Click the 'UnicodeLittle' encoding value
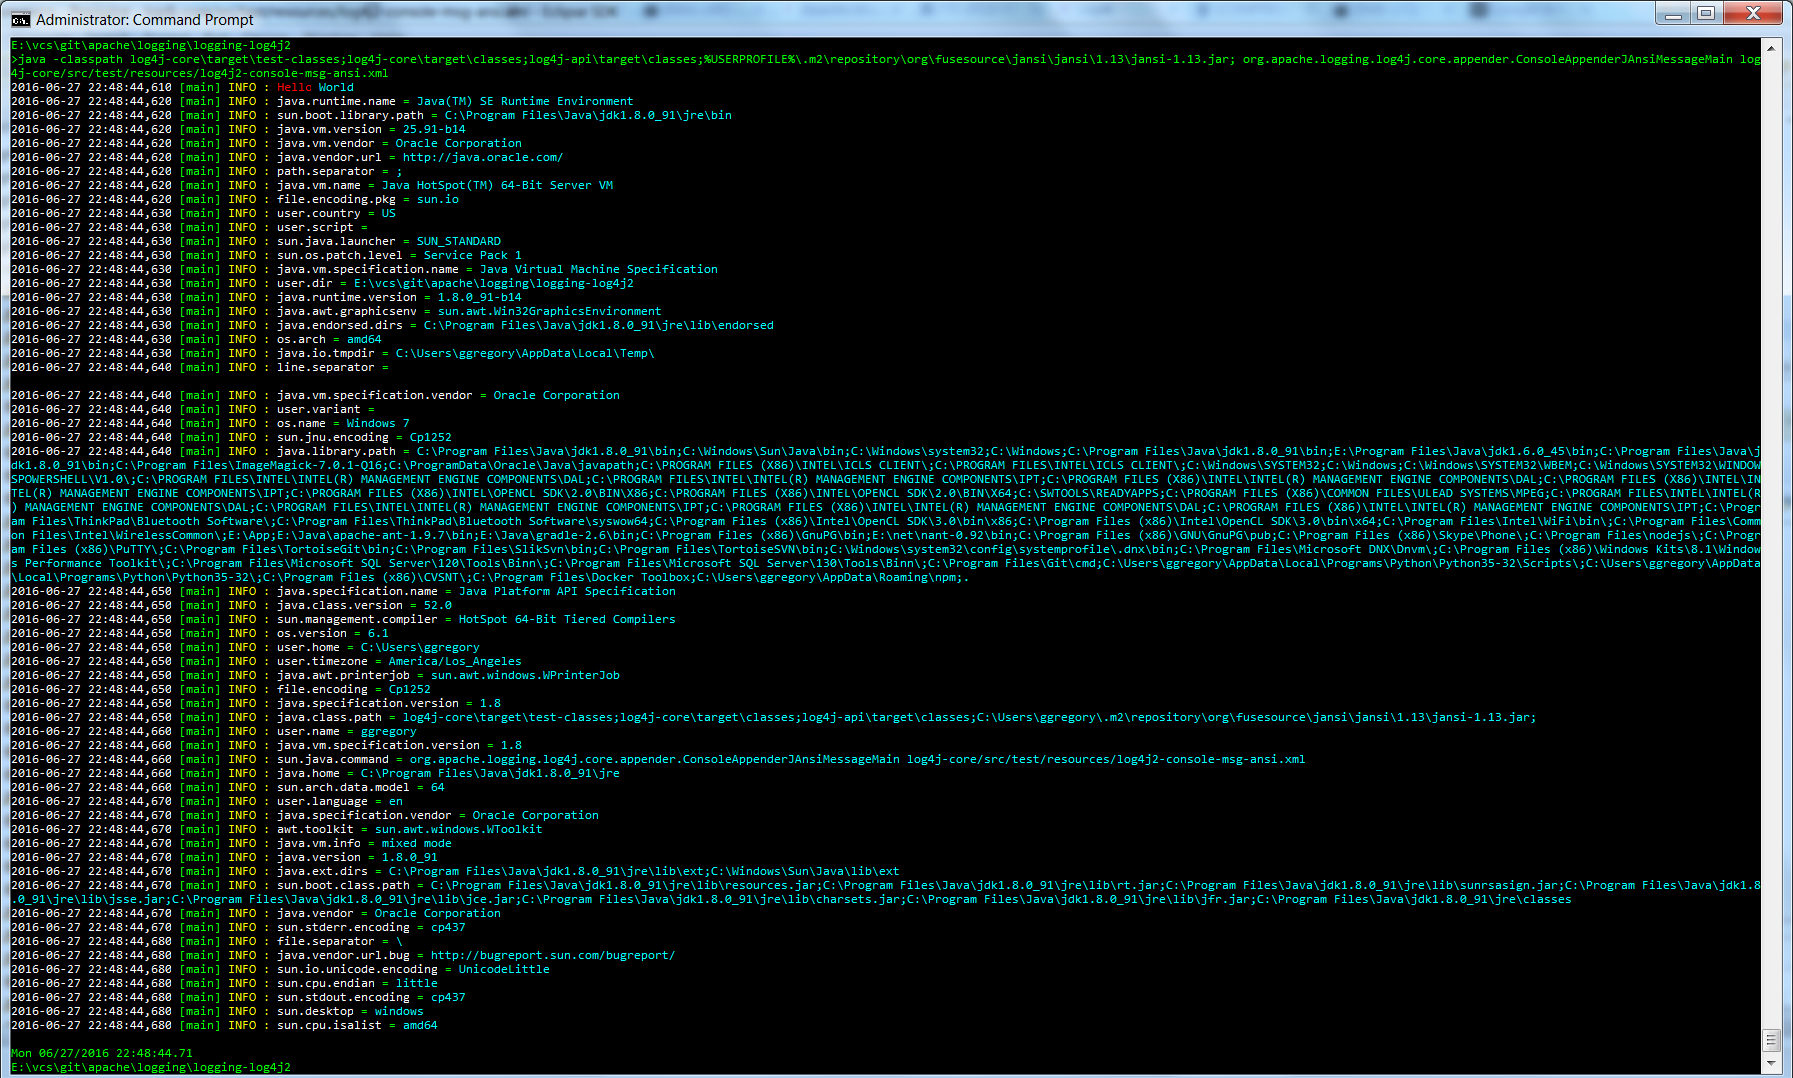 503,969
